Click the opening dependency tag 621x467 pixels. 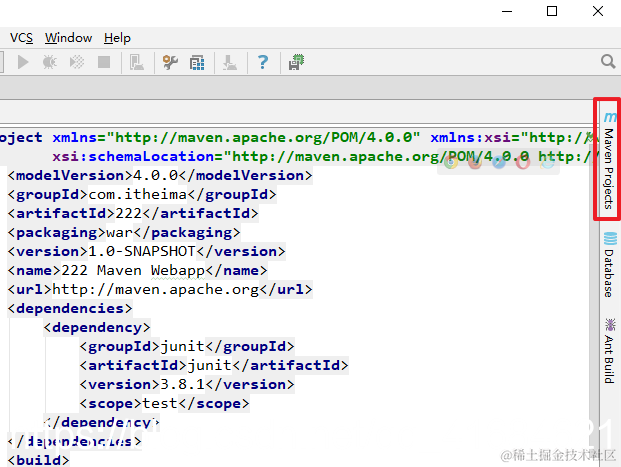coord(97,328)
